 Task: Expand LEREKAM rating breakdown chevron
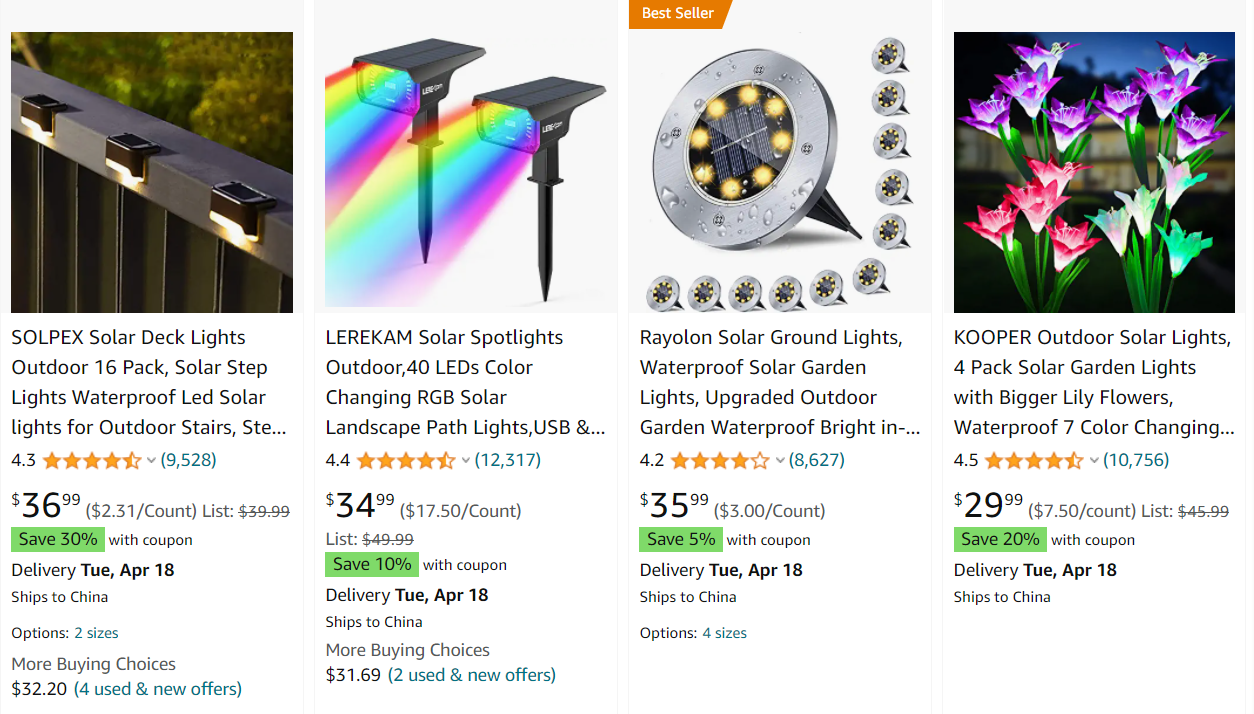tap(466, 461)
